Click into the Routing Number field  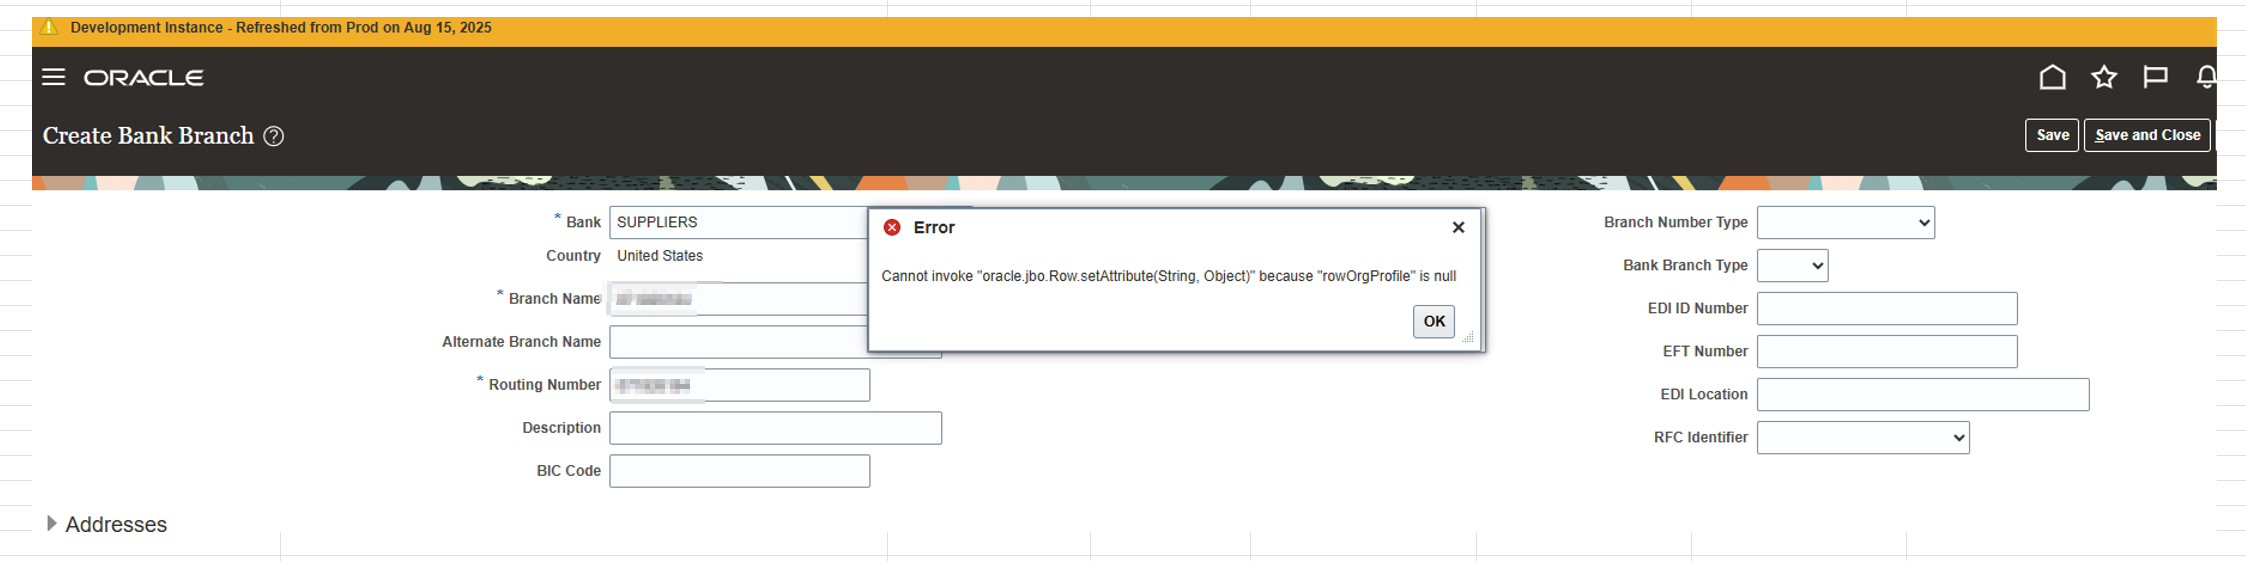pyautogui.click(x=740, y=385)
